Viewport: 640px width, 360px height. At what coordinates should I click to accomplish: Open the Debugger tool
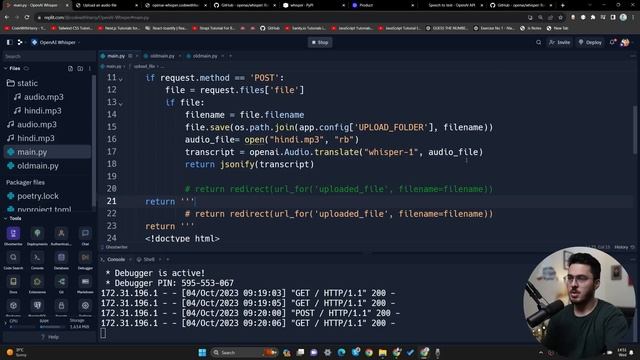tap(85, 258)
